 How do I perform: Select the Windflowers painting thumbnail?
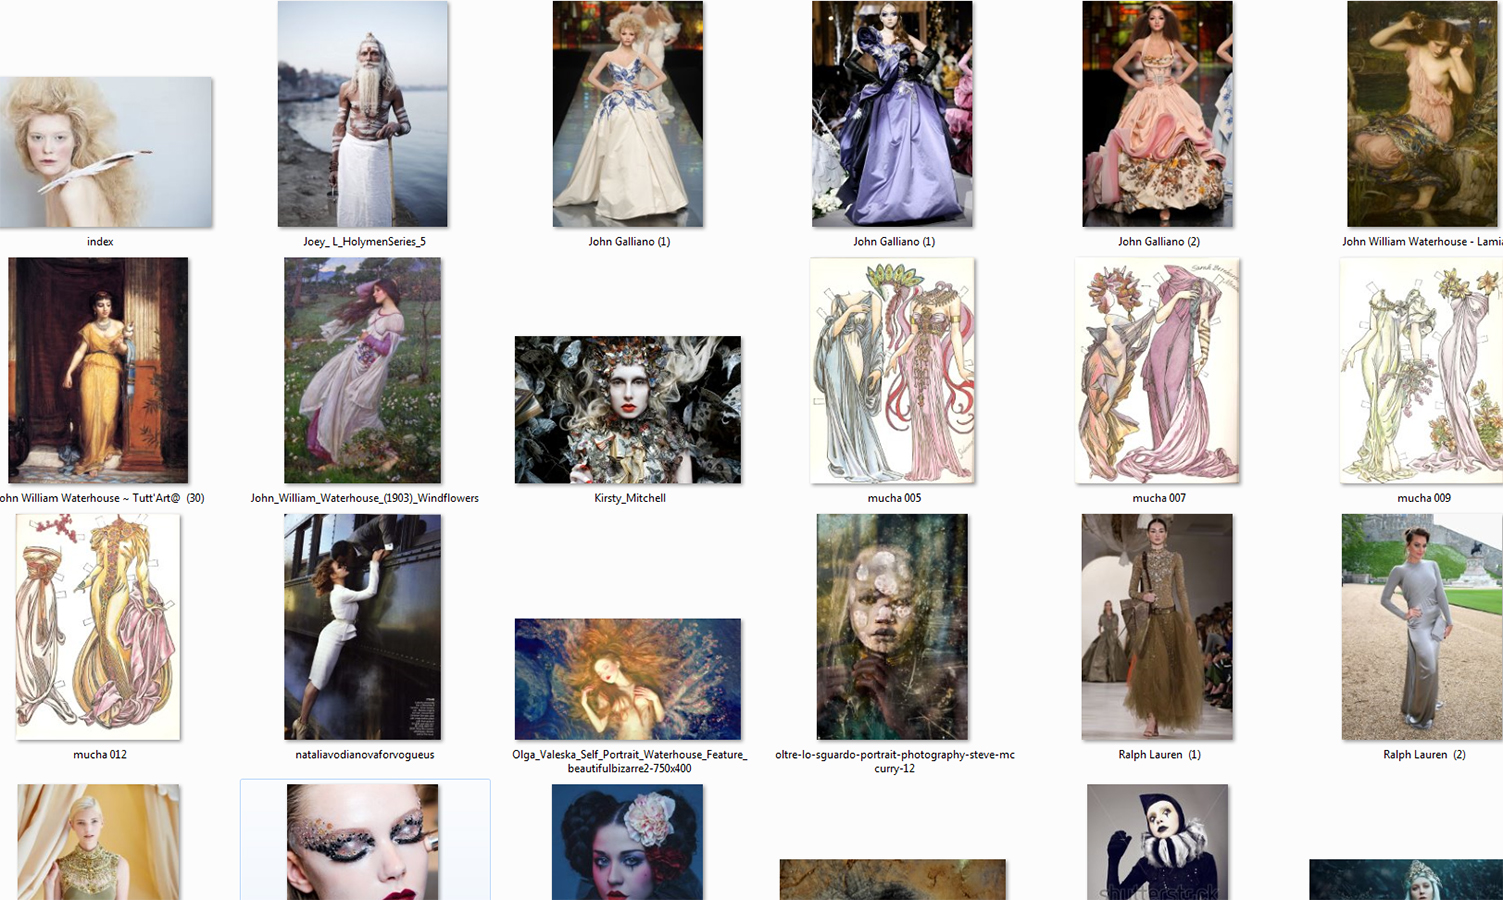362,370
